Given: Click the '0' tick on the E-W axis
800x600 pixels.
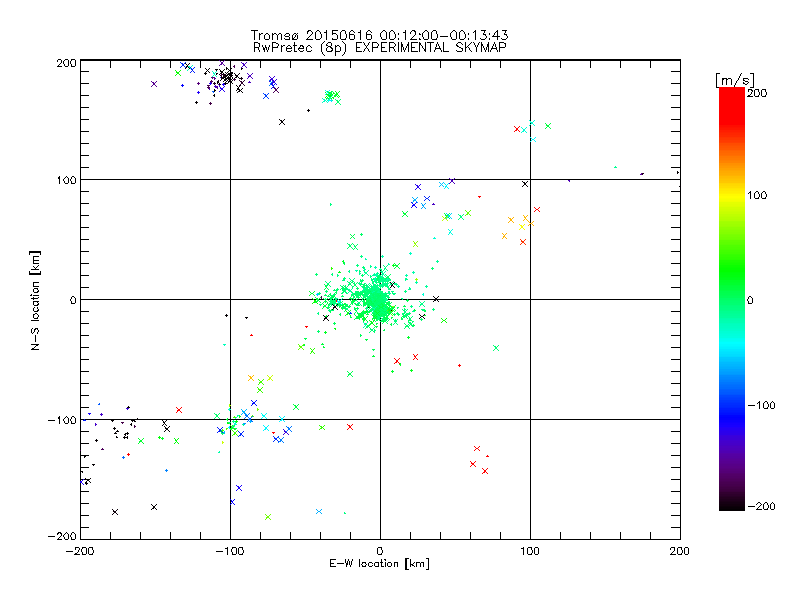Looking at the screenshot, I should click(380, 551).
